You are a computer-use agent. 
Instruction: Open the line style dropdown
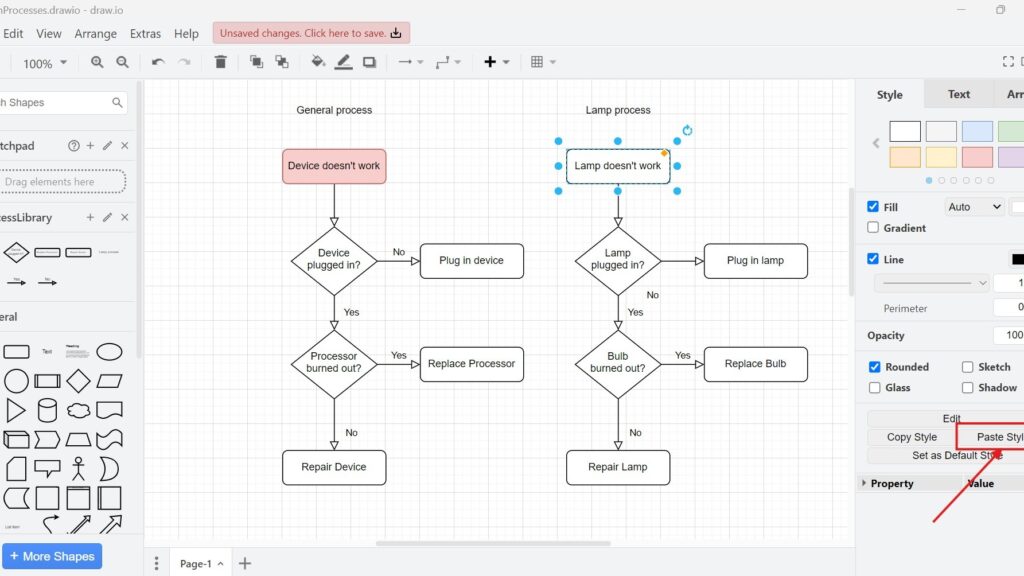(932, 283)
